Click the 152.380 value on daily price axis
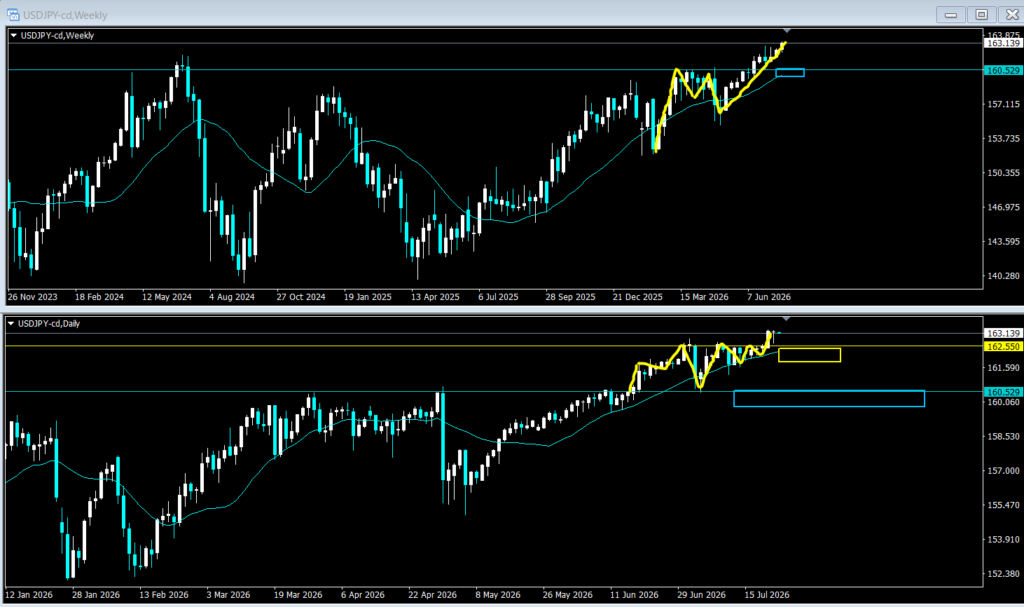The height and width of the screenshot is (607, 1024). click(x=1004, y=574)
